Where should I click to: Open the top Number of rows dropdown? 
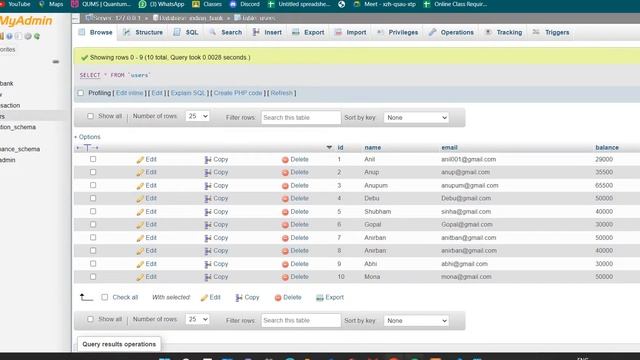pos(197,116)
